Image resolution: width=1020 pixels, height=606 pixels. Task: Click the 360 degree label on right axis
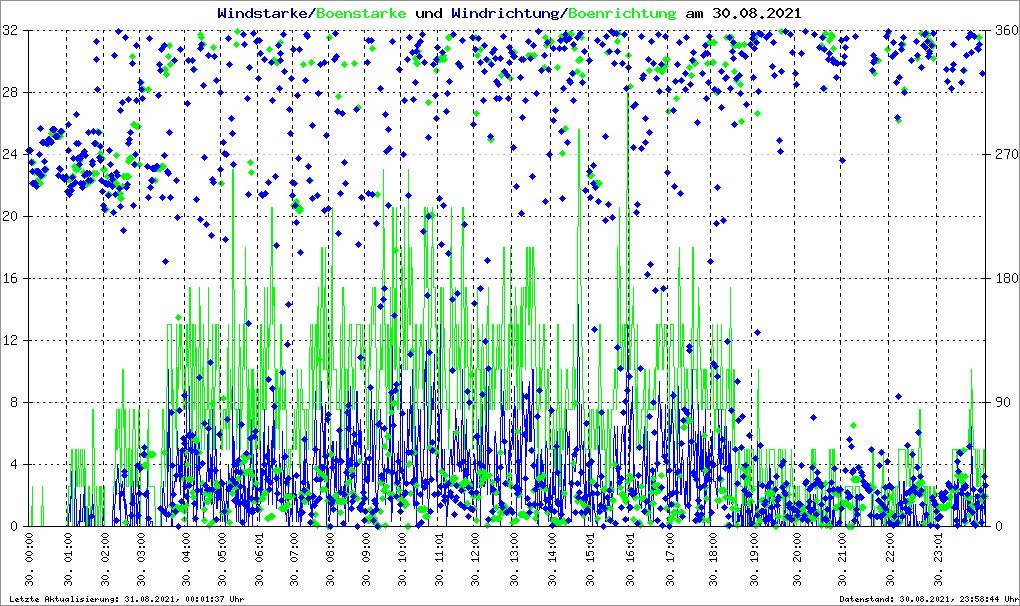[x=1004, y=31]
